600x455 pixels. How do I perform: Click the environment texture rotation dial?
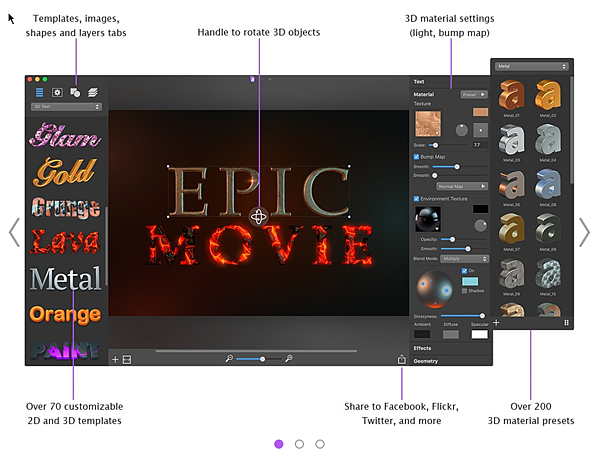point(481,225)
